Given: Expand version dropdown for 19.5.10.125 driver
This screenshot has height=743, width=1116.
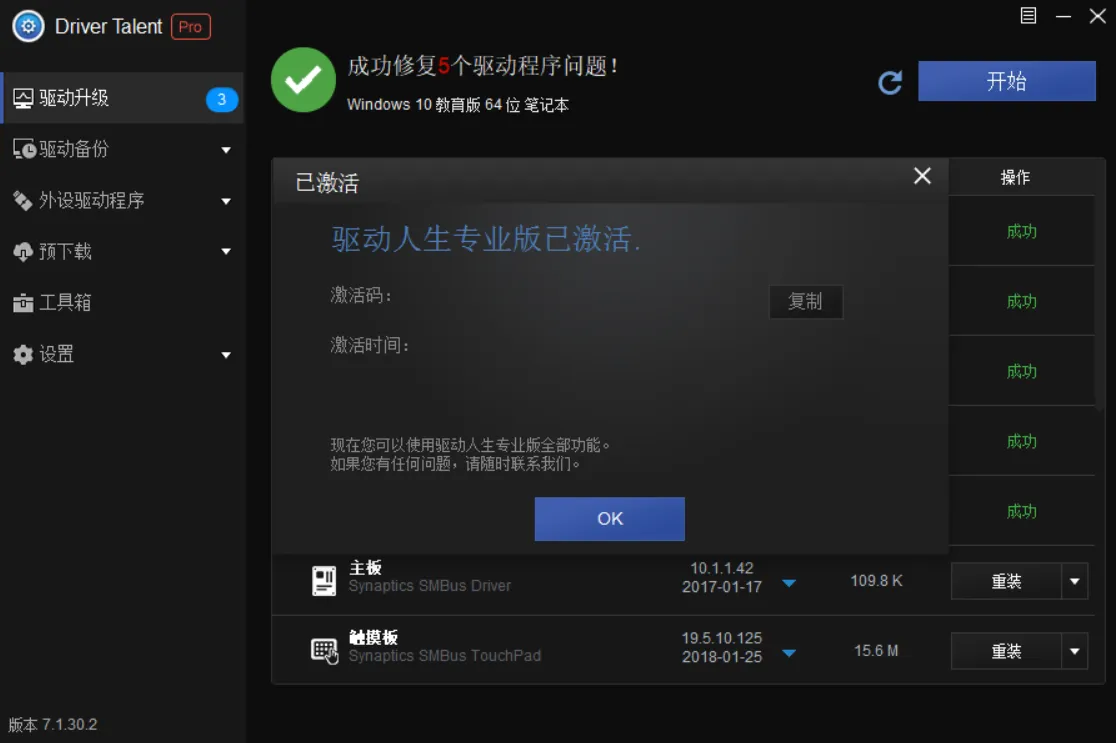Looking at the screenshot, I should coord(789,653).
